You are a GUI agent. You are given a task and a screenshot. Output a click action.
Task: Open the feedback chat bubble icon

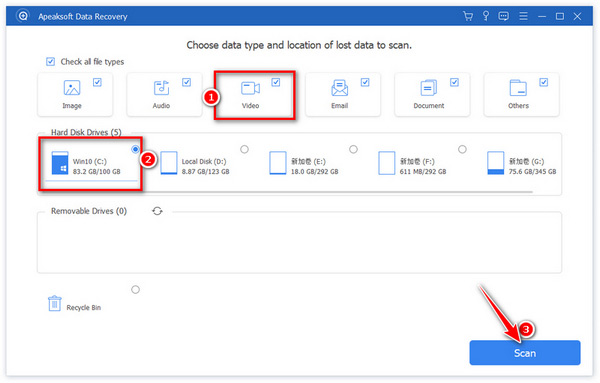point(504,16)
